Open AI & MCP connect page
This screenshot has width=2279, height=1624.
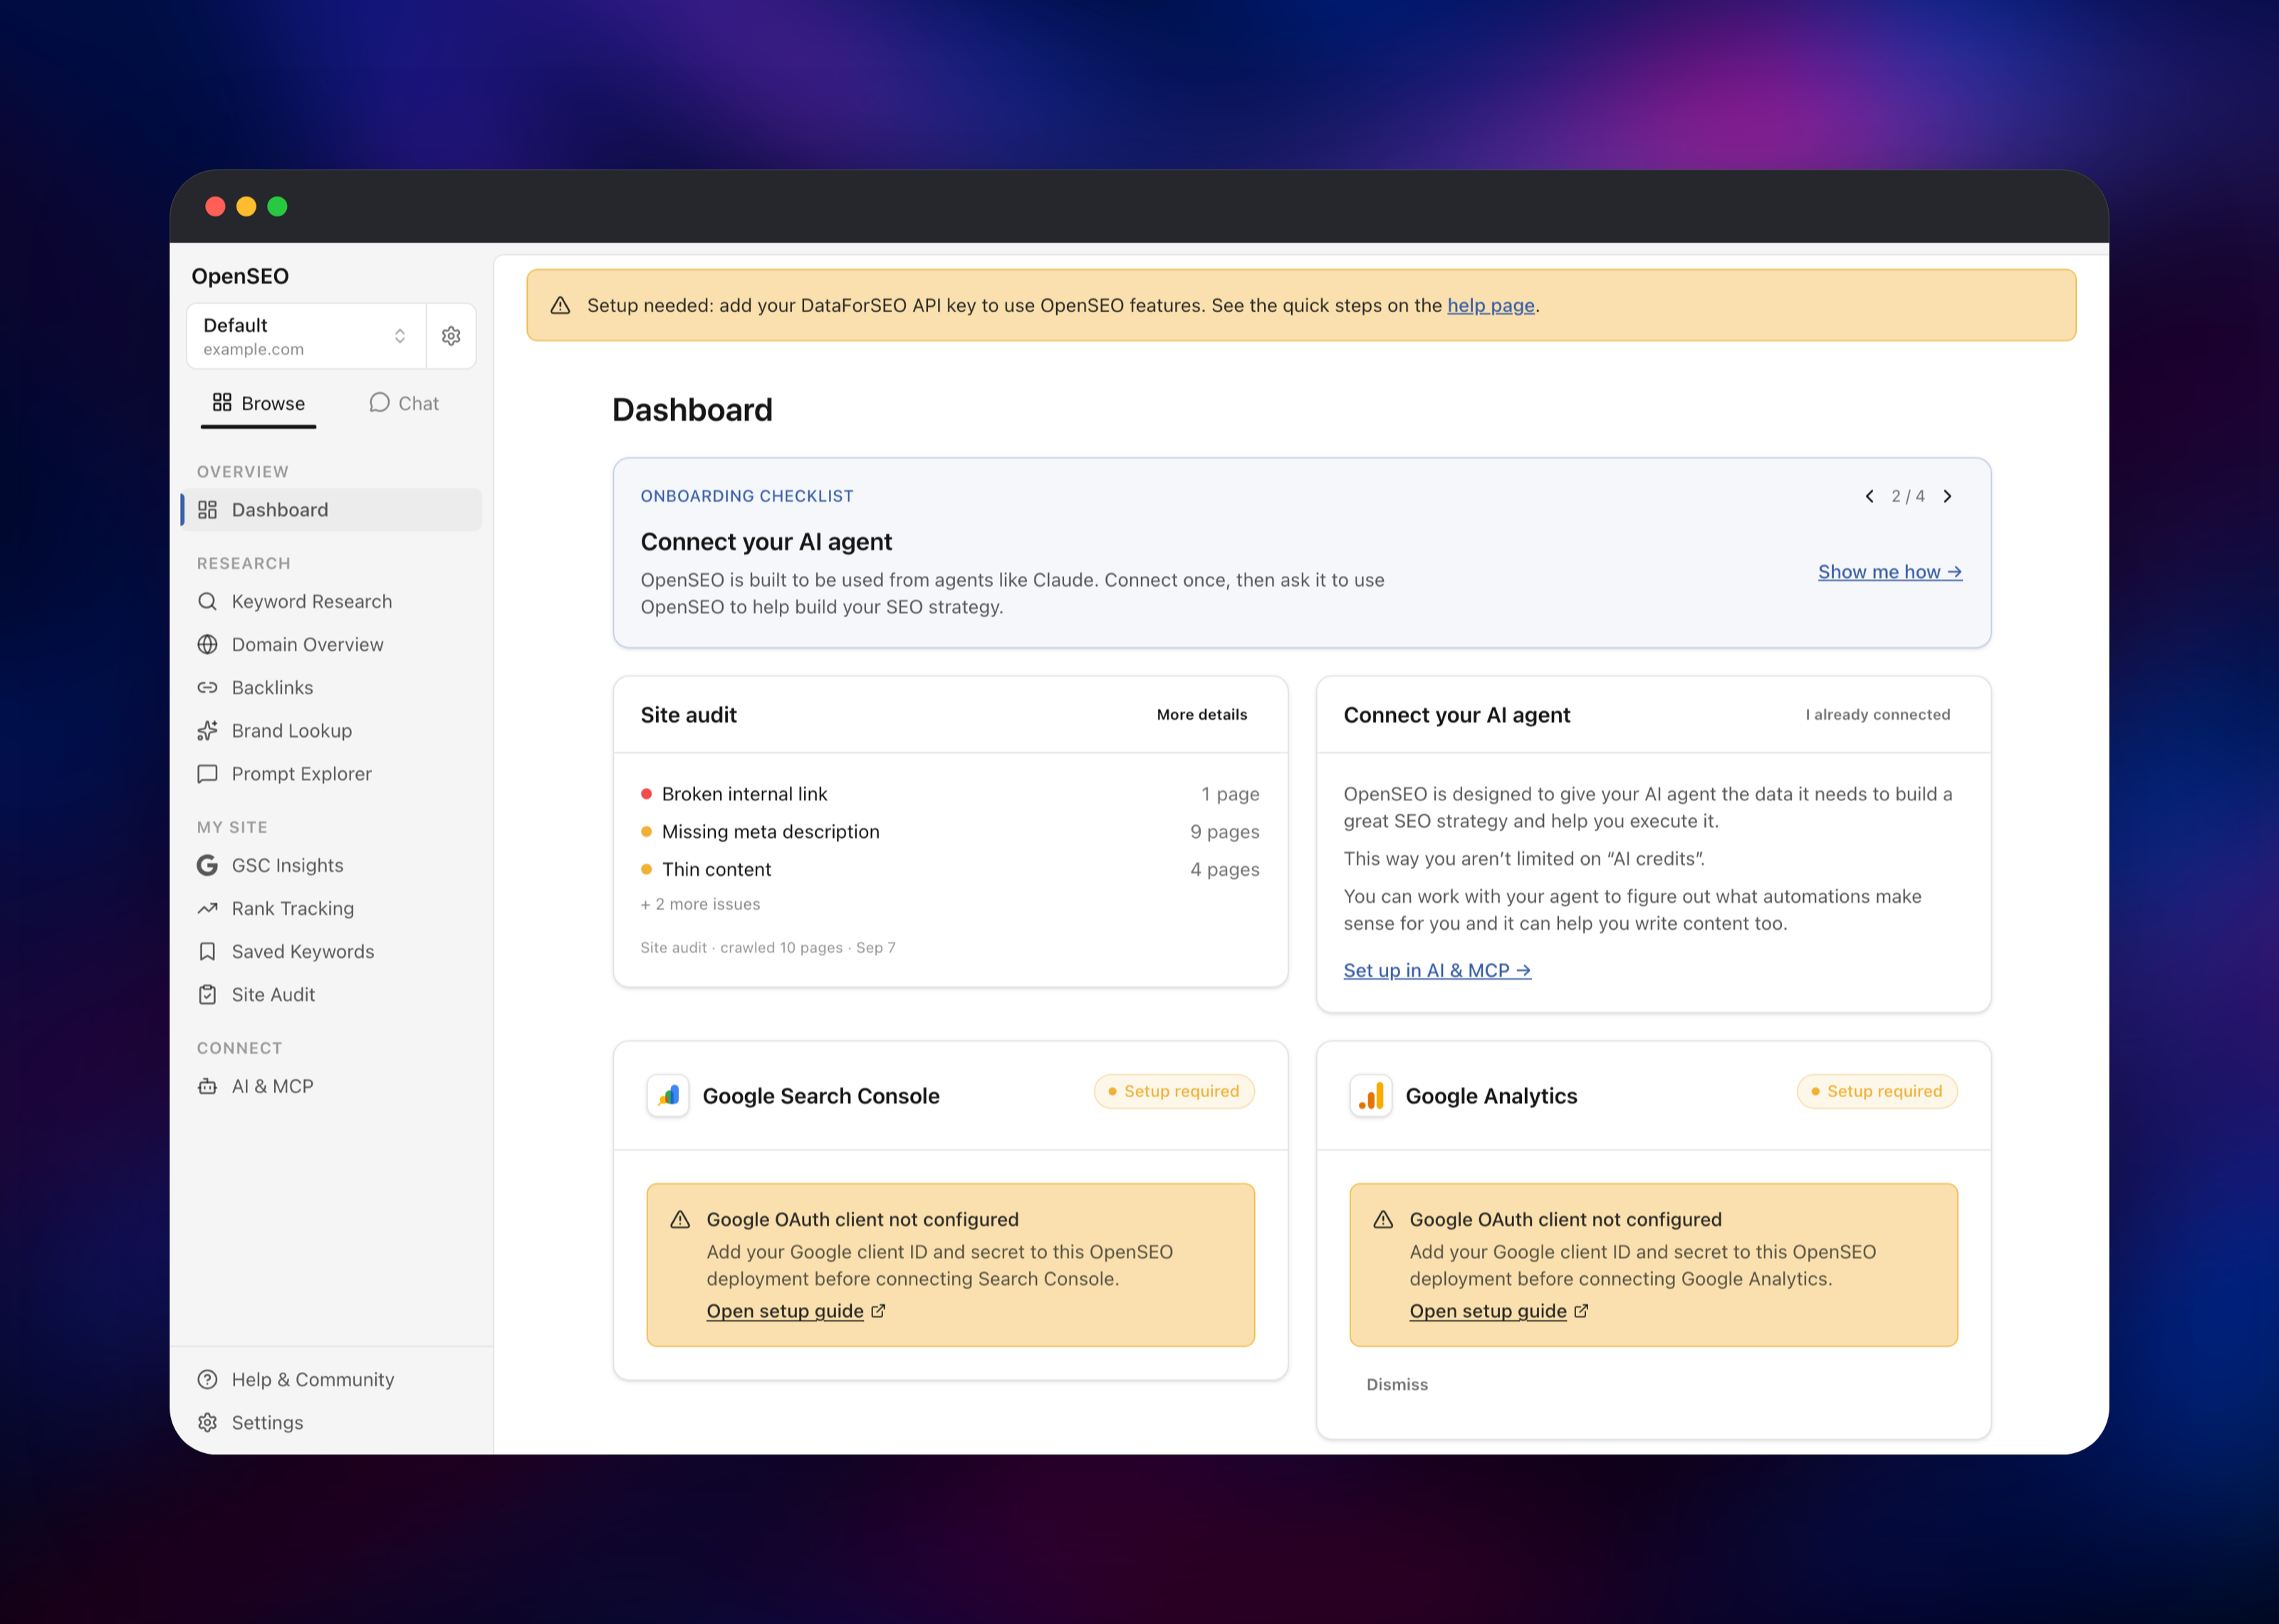coord(332,1086)
